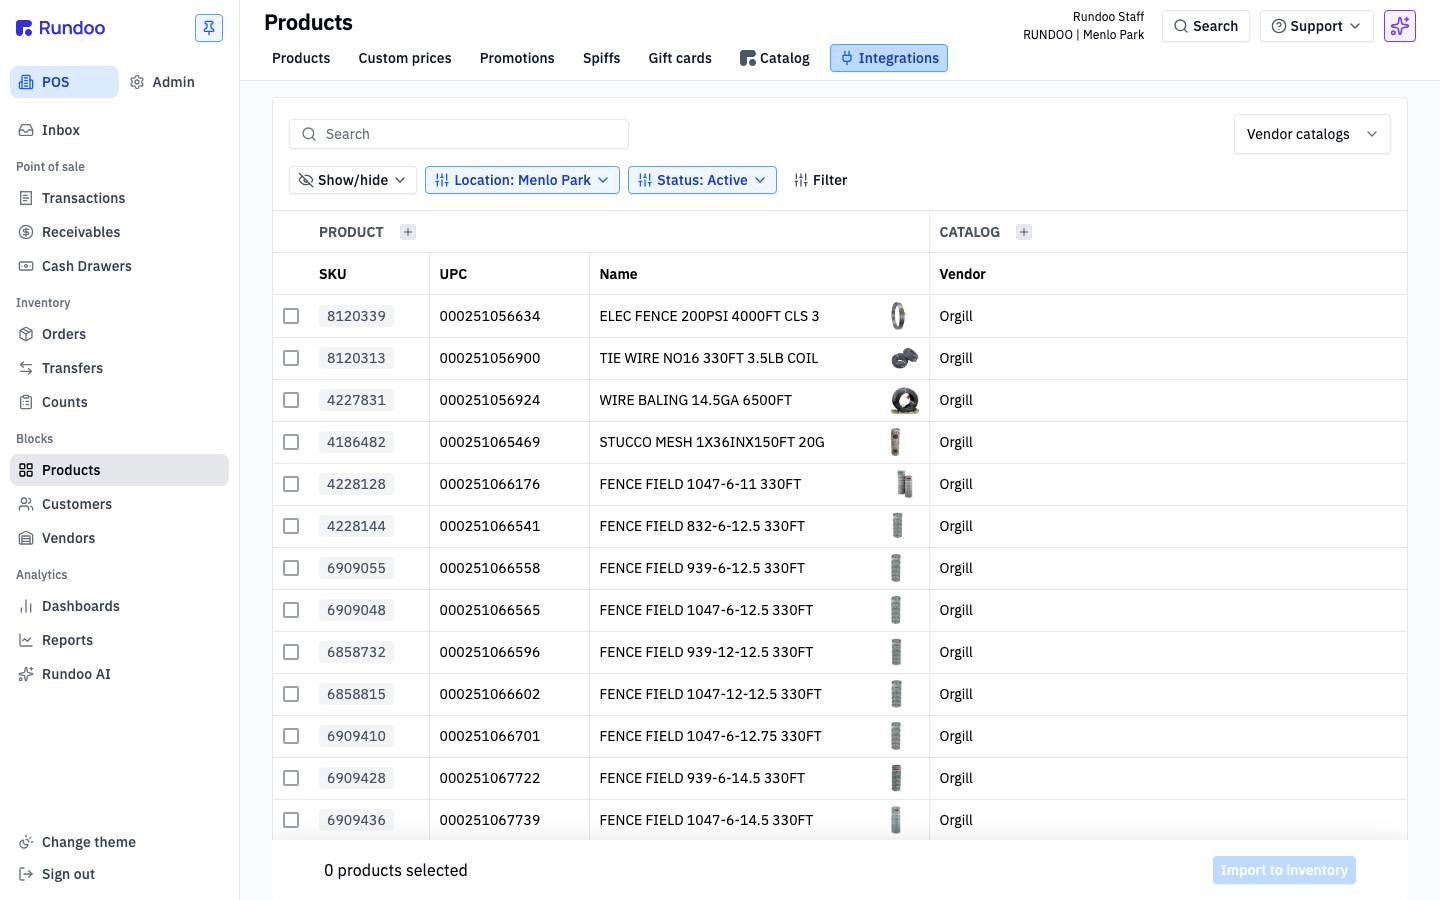1440x900 pixels.
Task: Tick checkbox for STUCCO MESH row
Action: 291,442
